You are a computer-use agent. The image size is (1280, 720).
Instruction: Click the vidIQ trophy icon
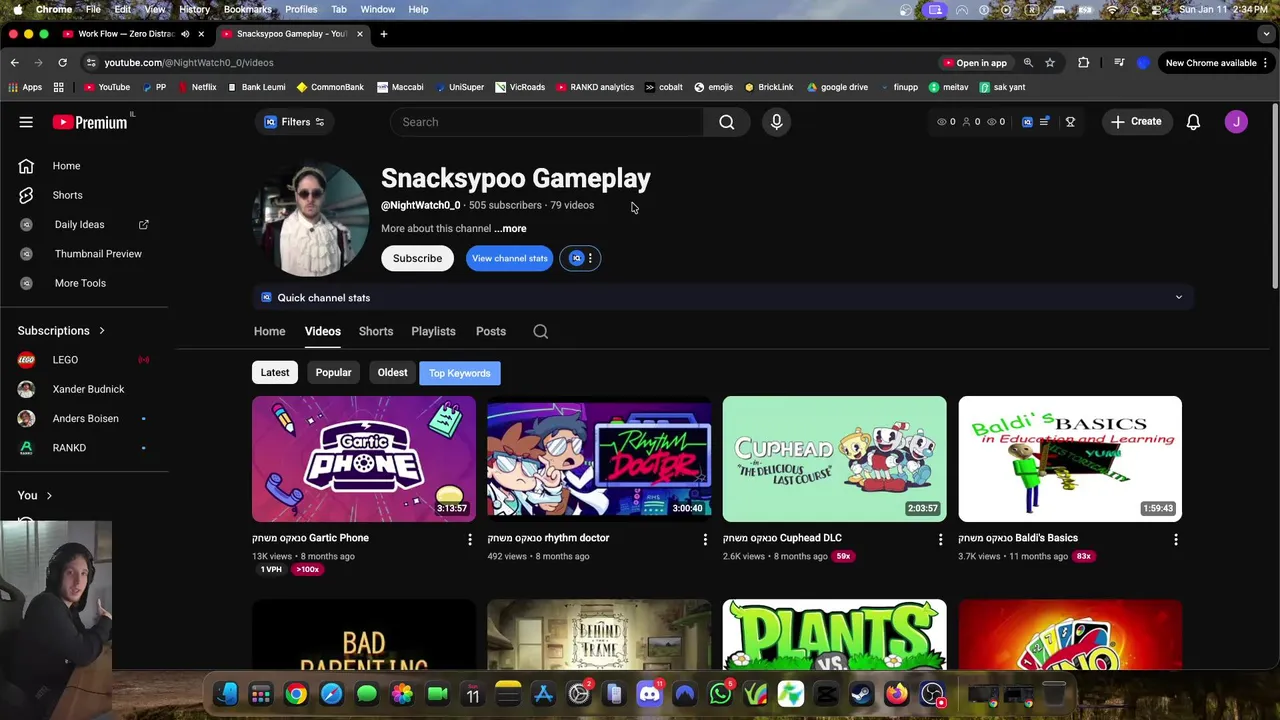1070,122
